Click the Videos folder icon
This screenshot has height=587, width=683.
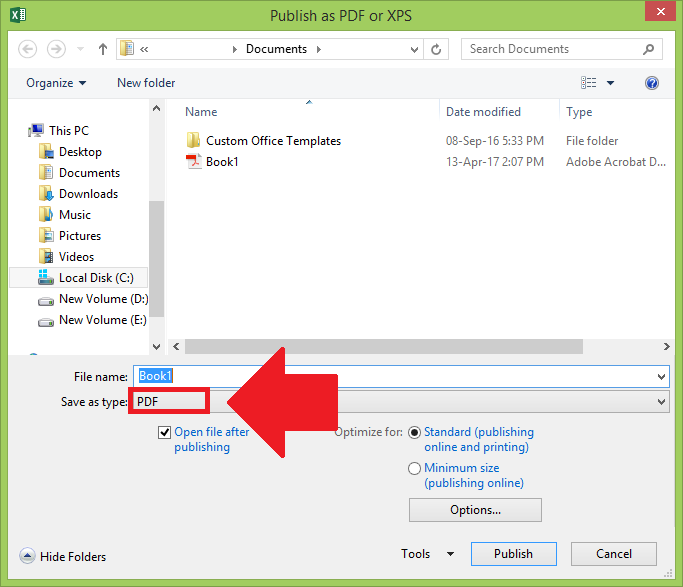tap(46, 256)
